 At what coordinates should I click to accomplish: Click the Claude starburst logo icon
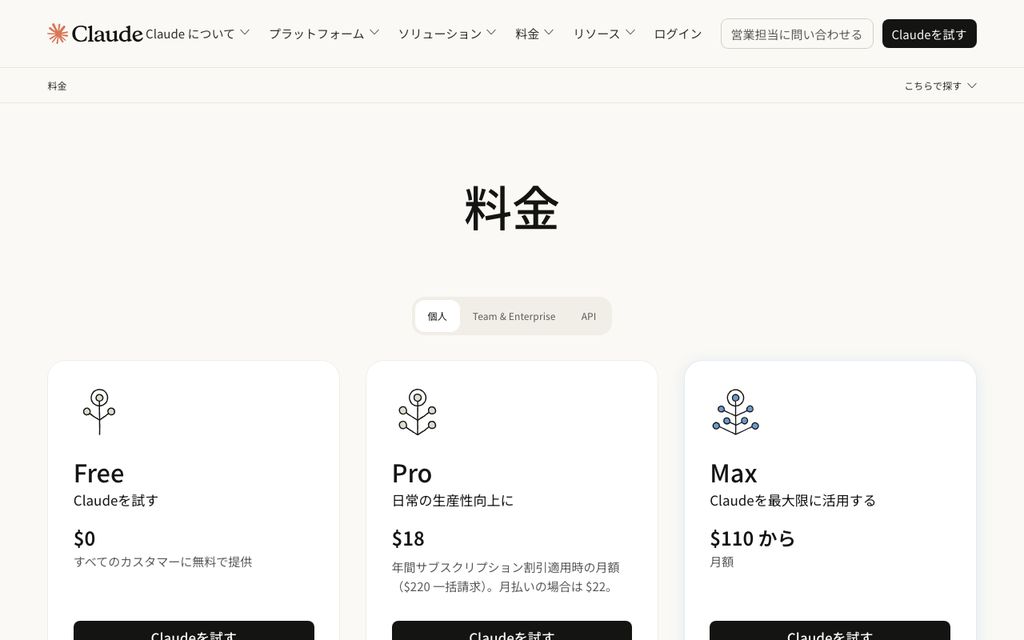pyautogui.click(x=57, y=33)
